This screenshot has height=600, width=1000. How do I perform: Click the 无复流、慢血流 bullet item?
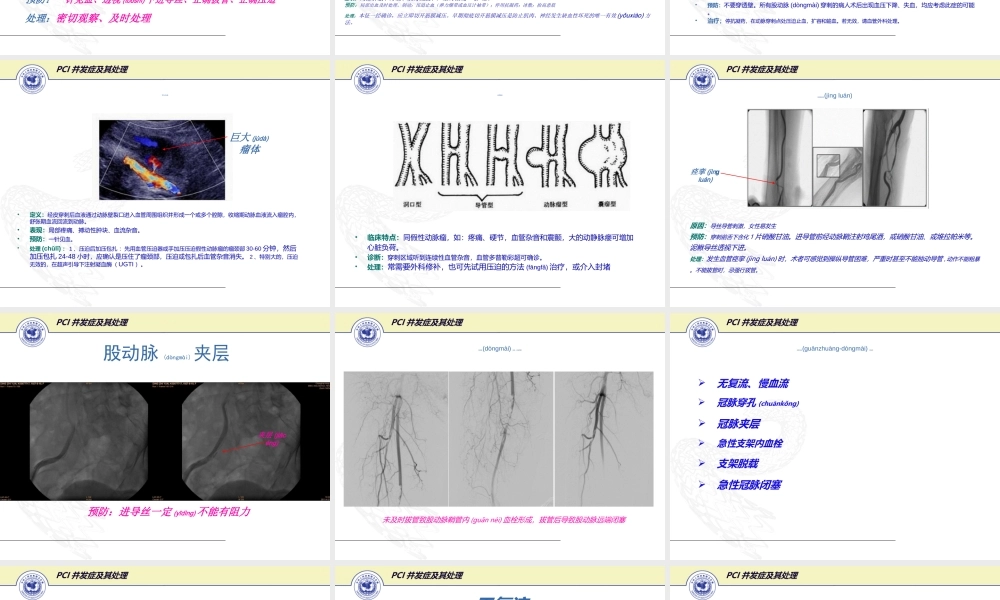pos(753,383)
